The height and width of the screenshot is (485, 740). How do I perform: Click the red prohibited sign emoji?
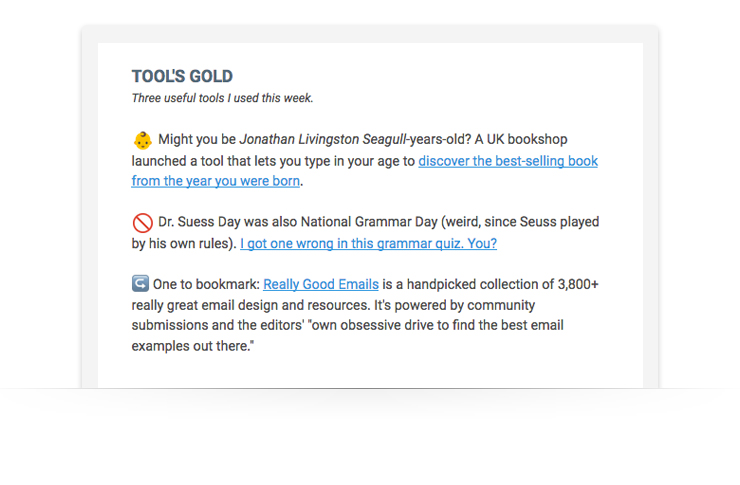pyautogui.click(x=141, y=221)
